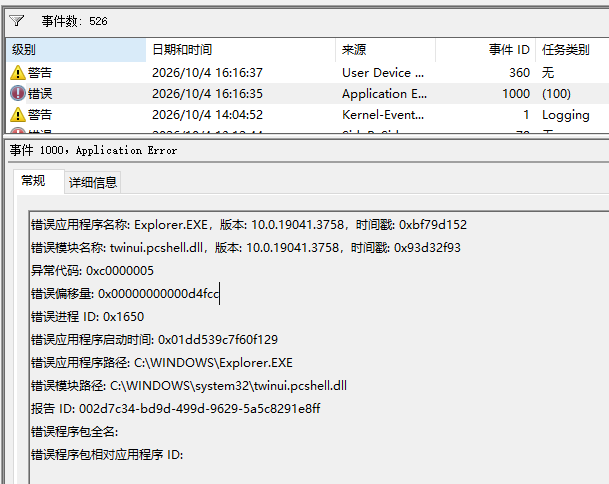Click task category (100) cell

(556, 94)
